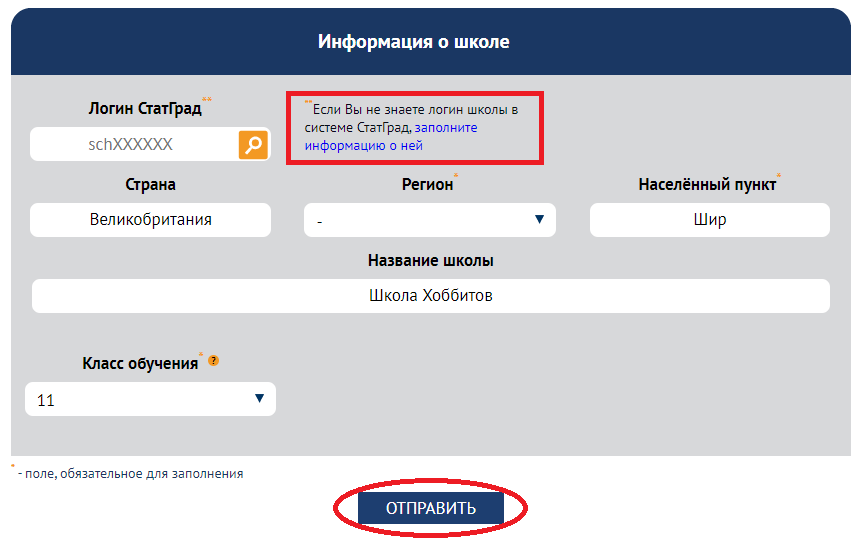Click the Логин СтатГрад label
The width and height of the screenshot is (861, 551).
[x=145, y=108]
